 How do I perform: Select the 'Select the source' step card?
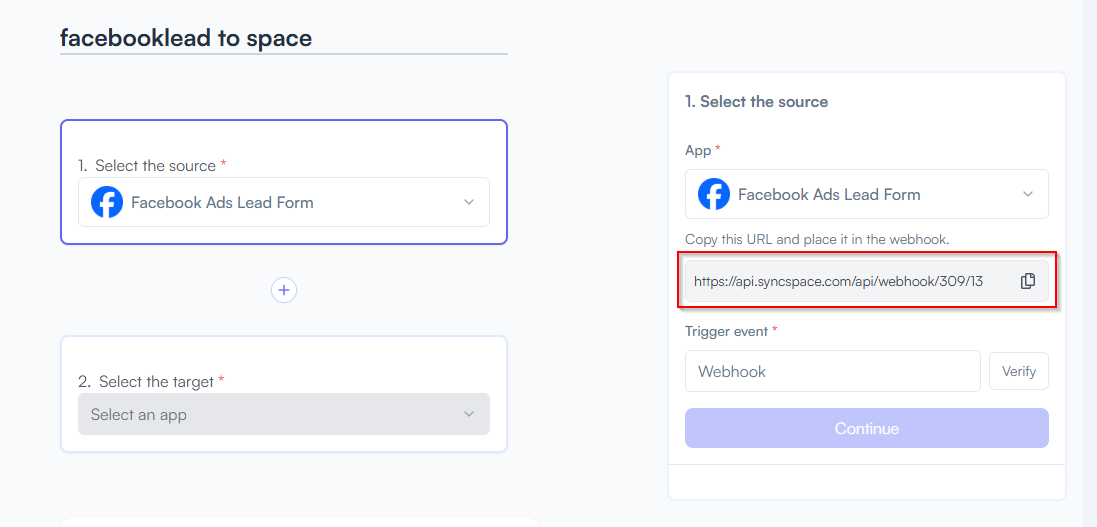tap(284, 182)
